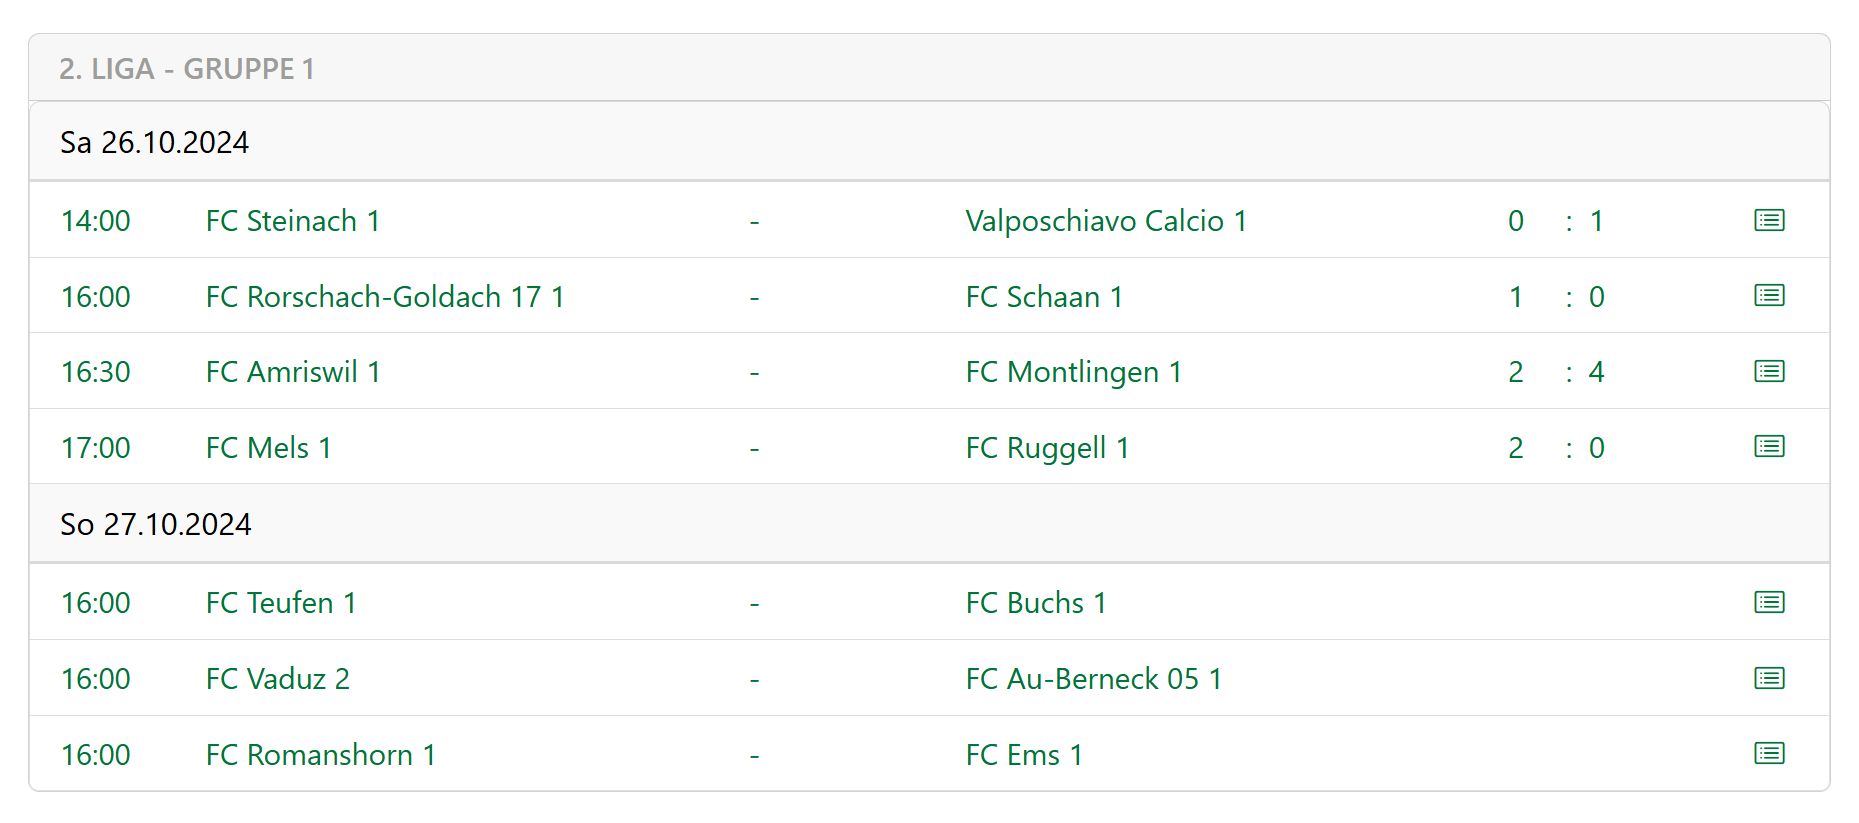
Task: Click the 17:00 kickoff time for FC Mels
Action: 96,448
